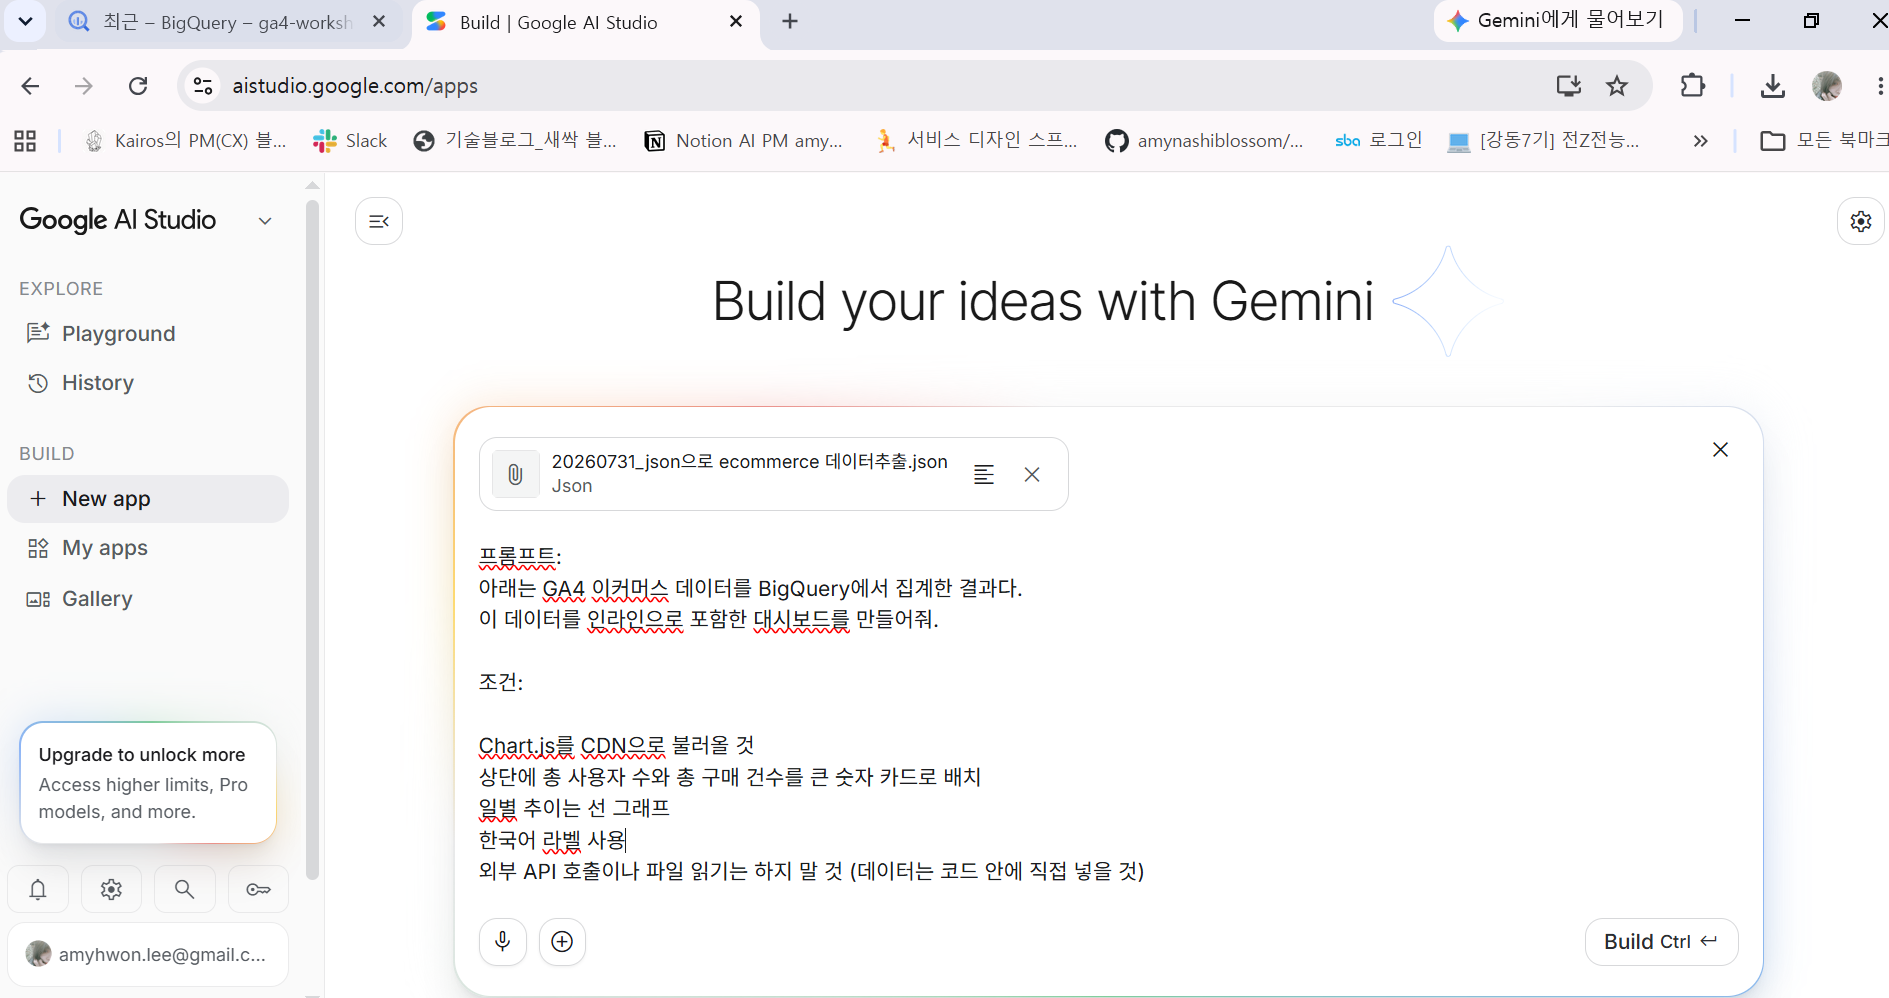Click the paperclip attachment icon

point(515,474)
